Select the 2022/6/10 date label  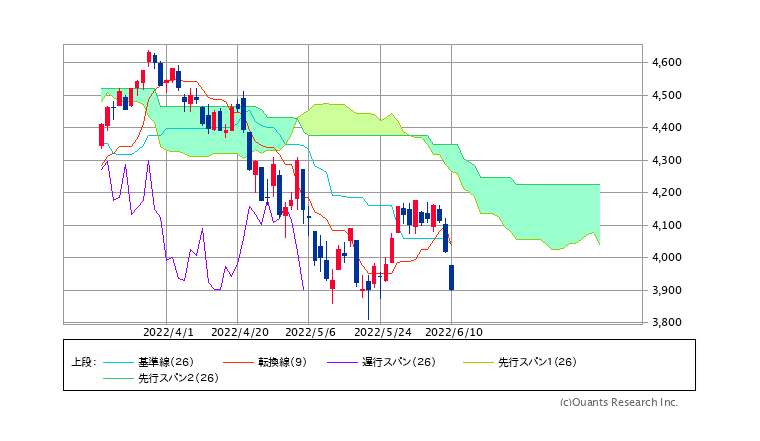454,331
